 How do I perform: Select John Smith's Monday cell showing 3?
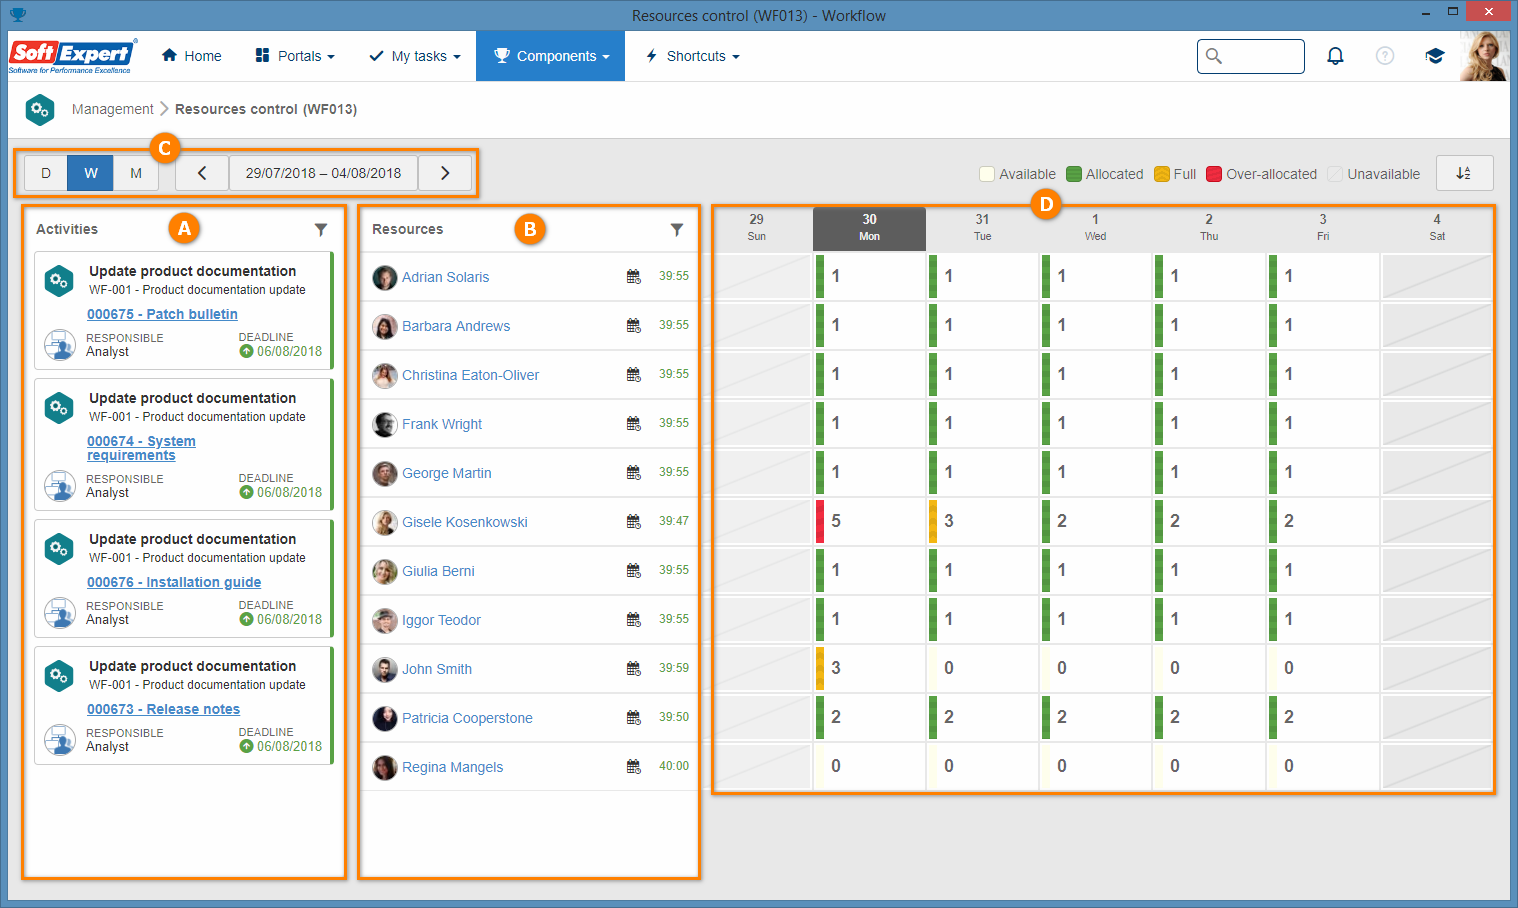coord(869,668)
